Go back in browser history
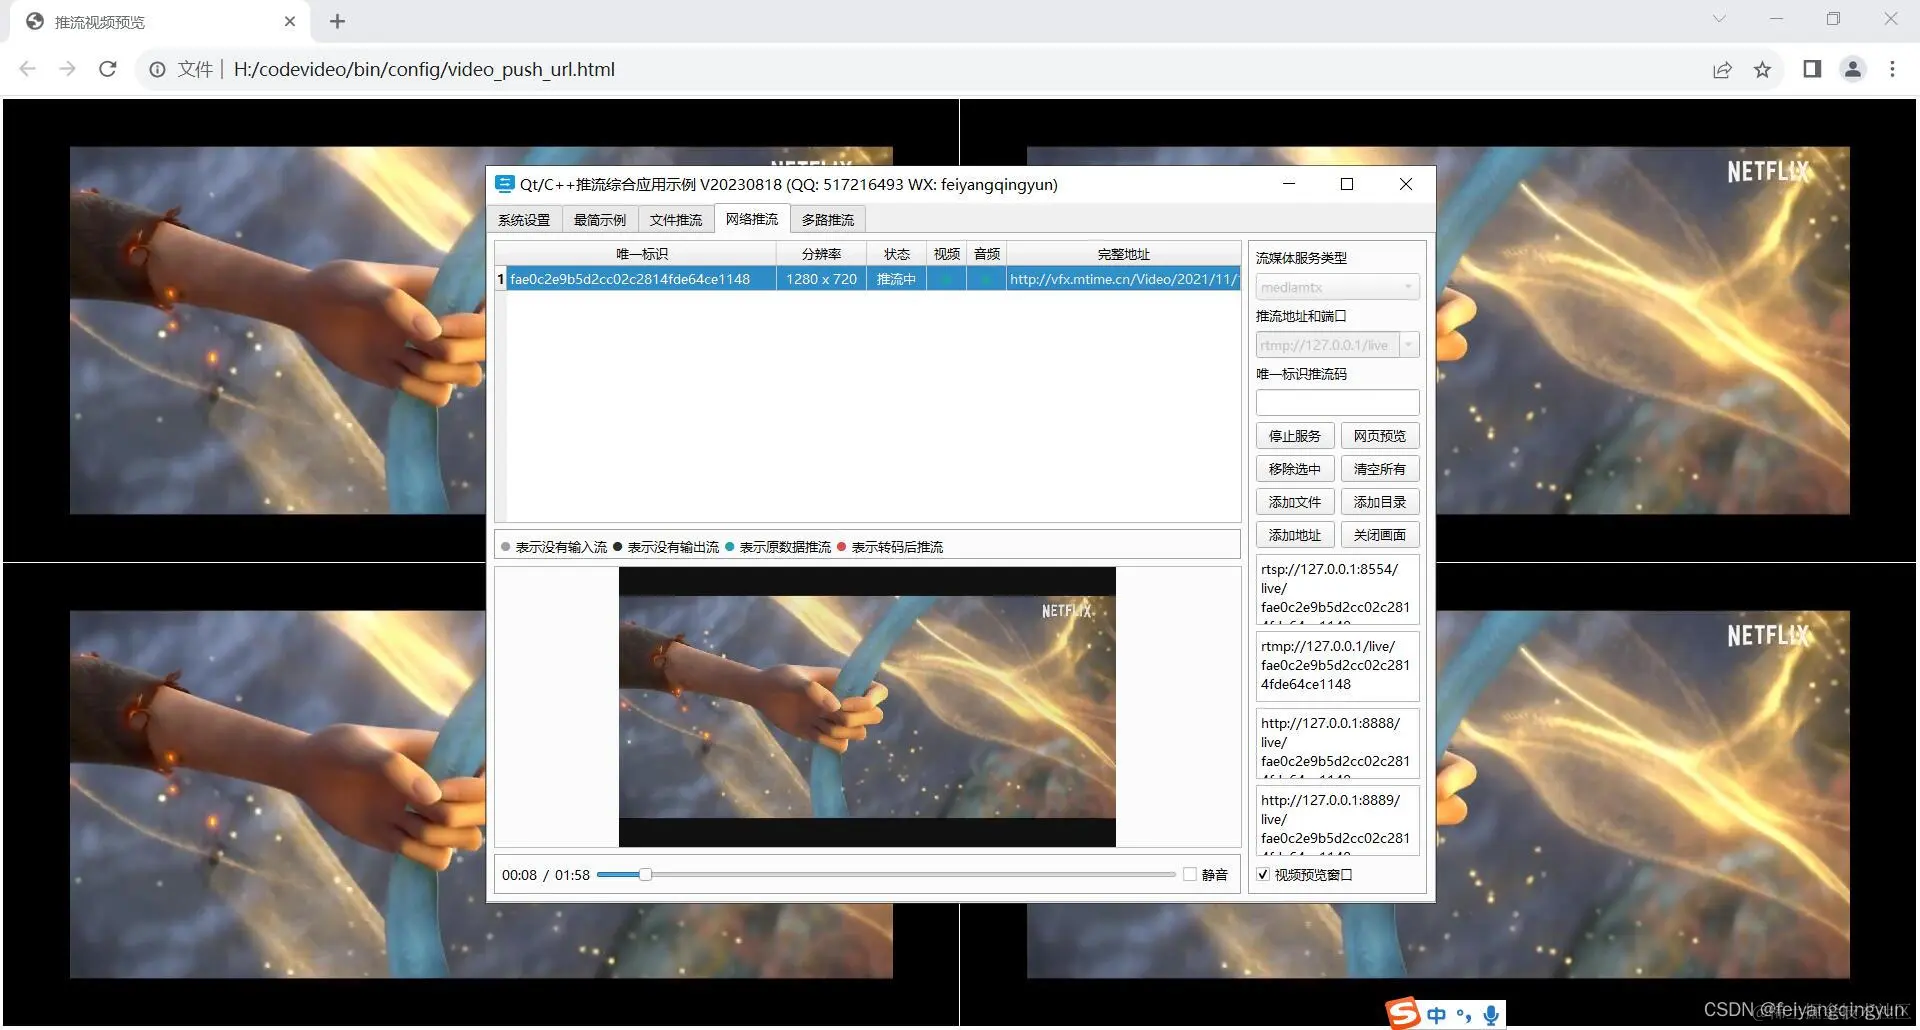Screen dimensions: 1920x1030 click(28, 69)
